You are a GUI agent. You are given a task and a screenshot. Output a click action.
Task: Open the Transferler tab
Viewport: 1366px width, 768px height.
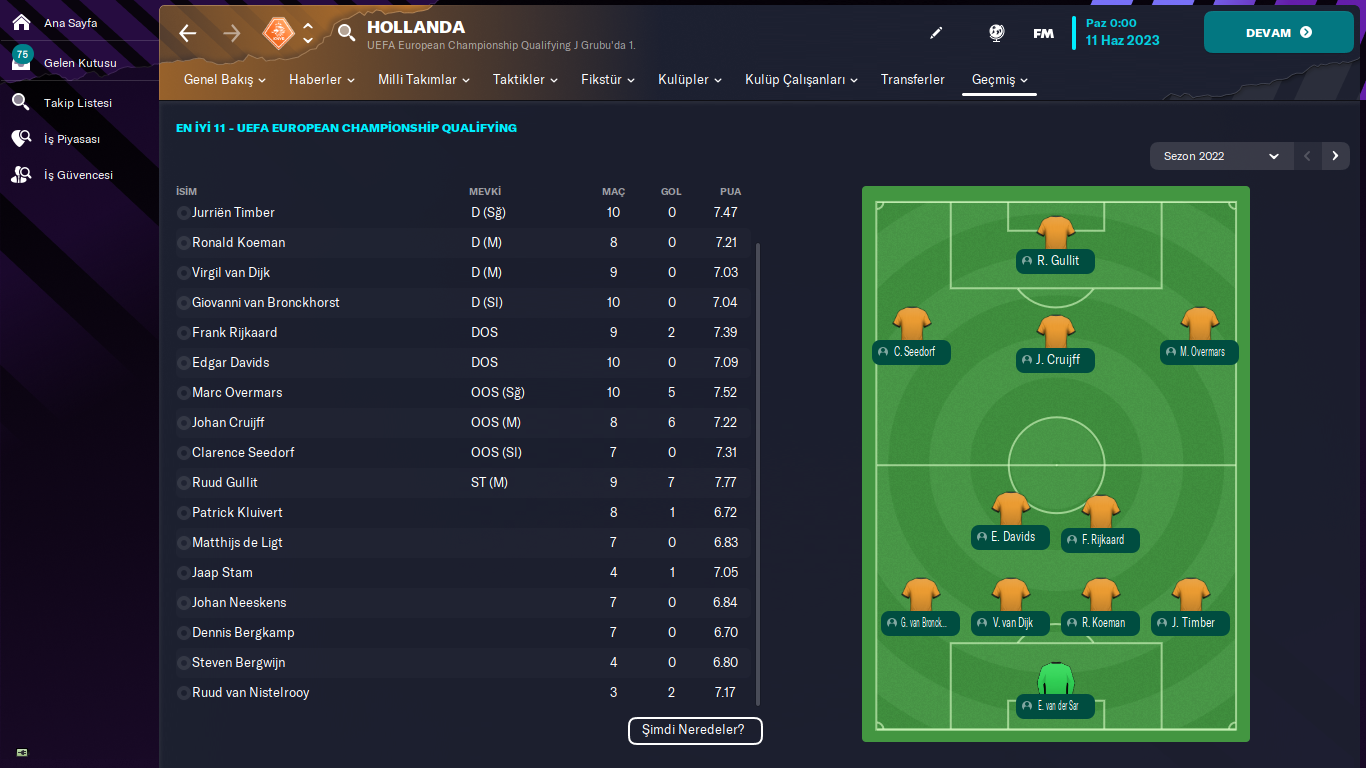912,80
